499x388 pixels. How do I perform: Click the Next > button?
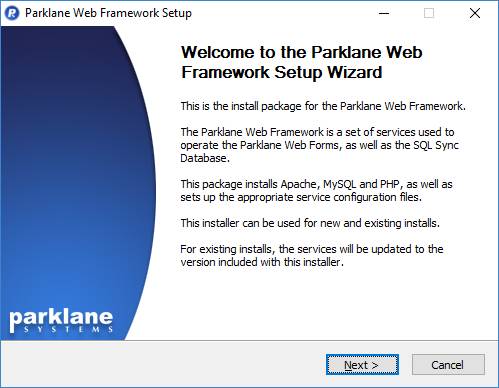[x=362, y=365]
